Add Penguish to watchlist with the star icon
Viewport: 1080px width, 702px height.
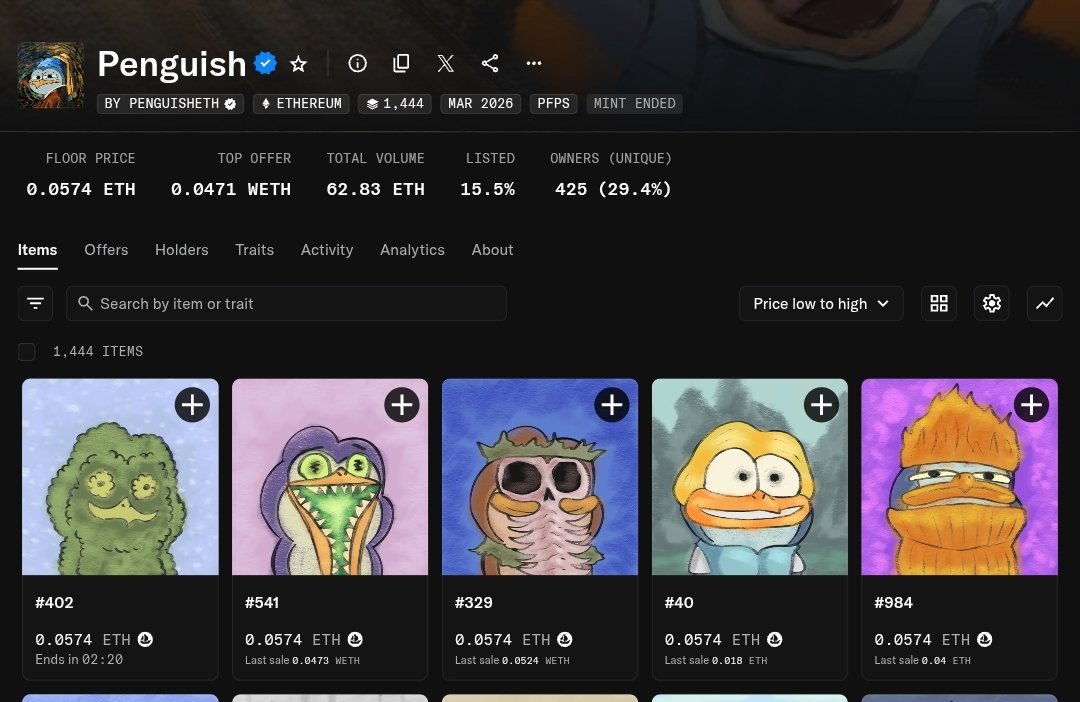(x=298, y=64)
